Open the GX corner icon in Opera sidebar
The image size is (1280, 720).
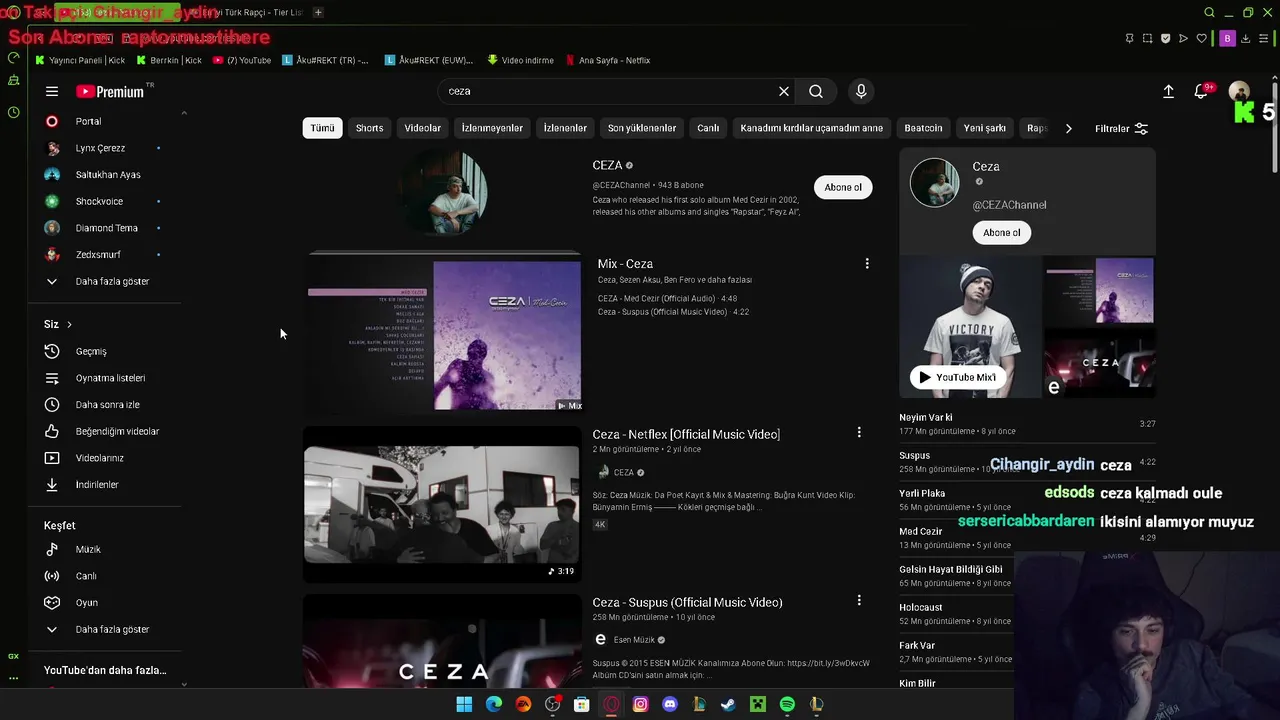[13, 656]
